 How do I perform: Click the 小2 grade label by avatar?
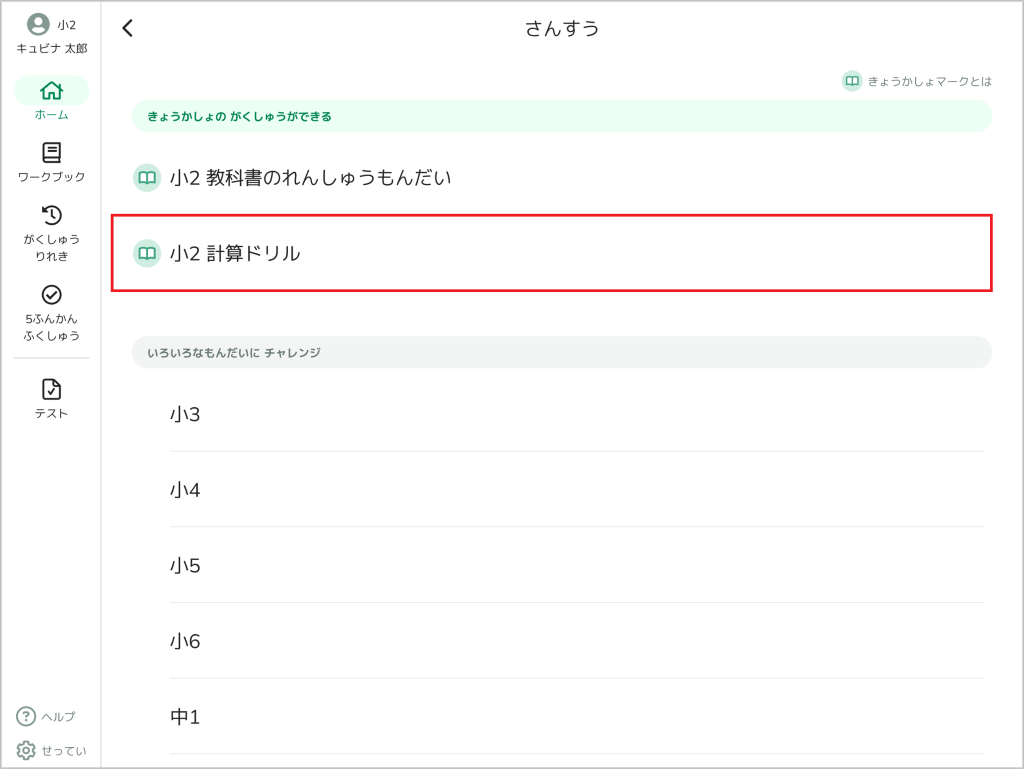click(x=67, y=25)
